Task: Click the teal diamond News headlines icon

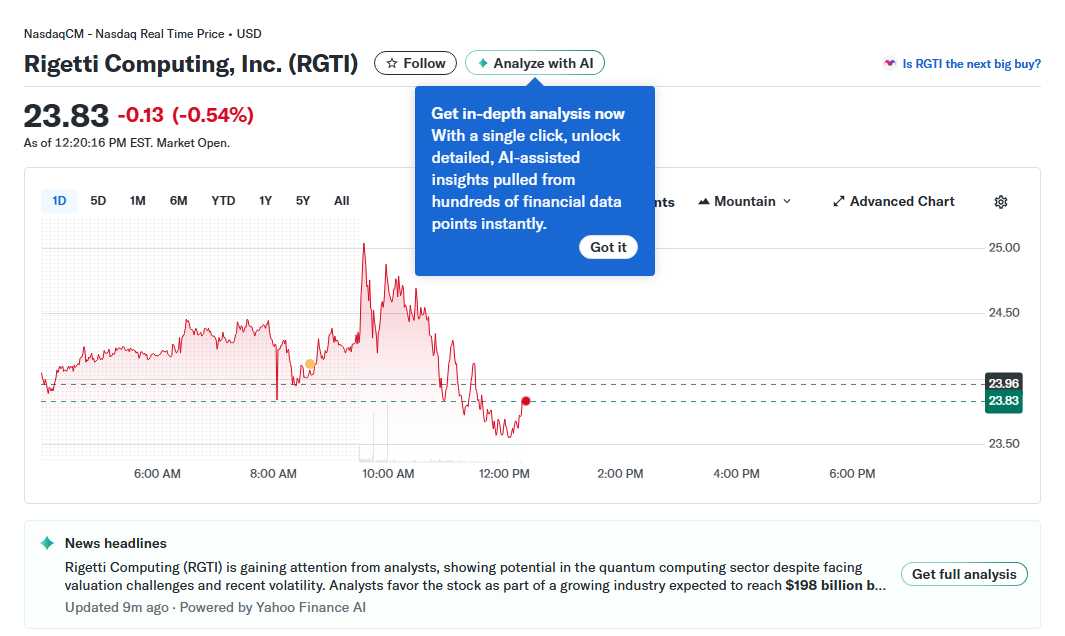Action: tap(45, 543)
